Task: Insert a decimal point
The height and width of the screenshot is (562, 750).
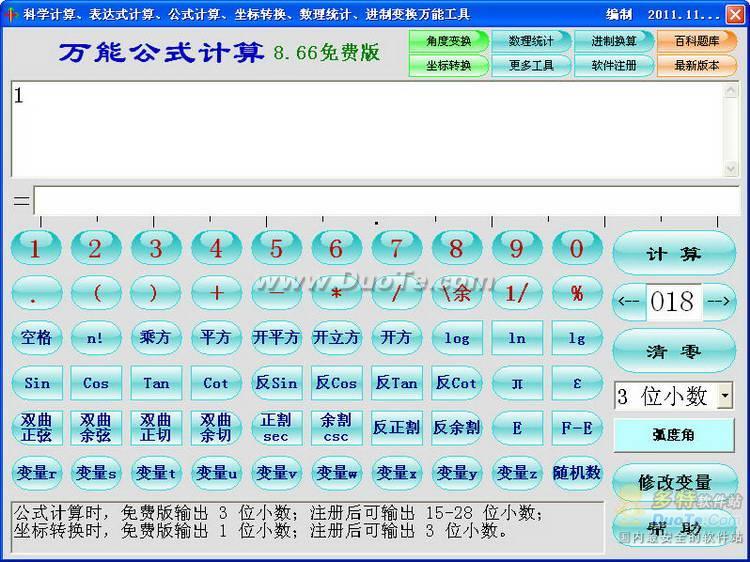Action: click(36, 293)
